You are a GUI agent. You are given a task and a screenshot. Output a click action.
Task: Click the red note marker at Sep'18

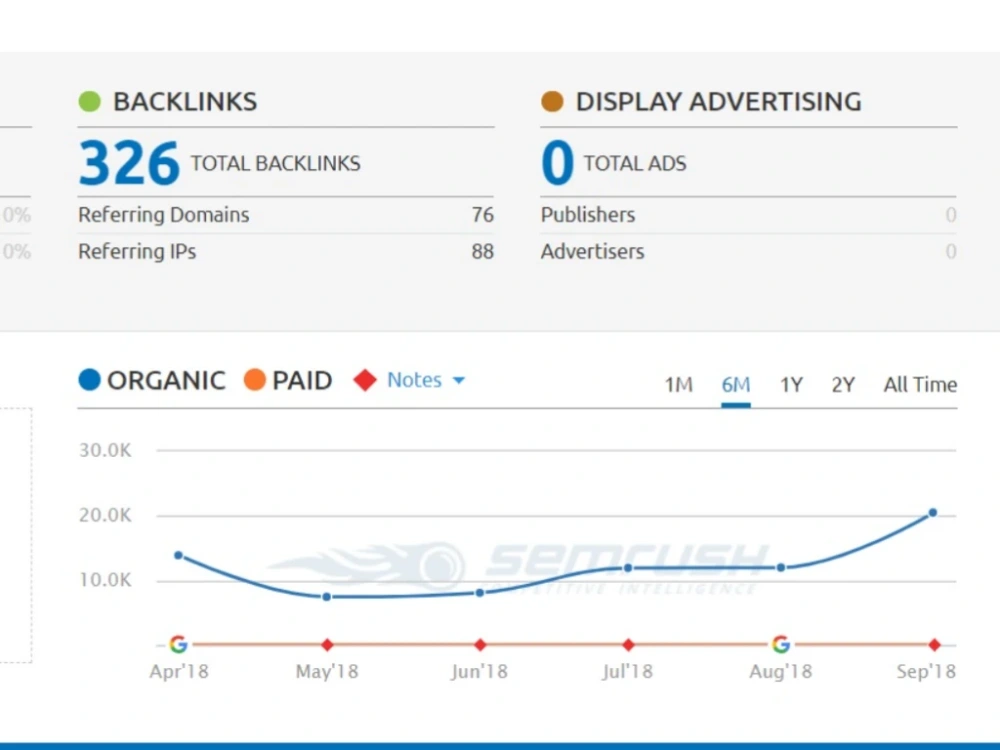pyautogui.click(x=934, y=645)
